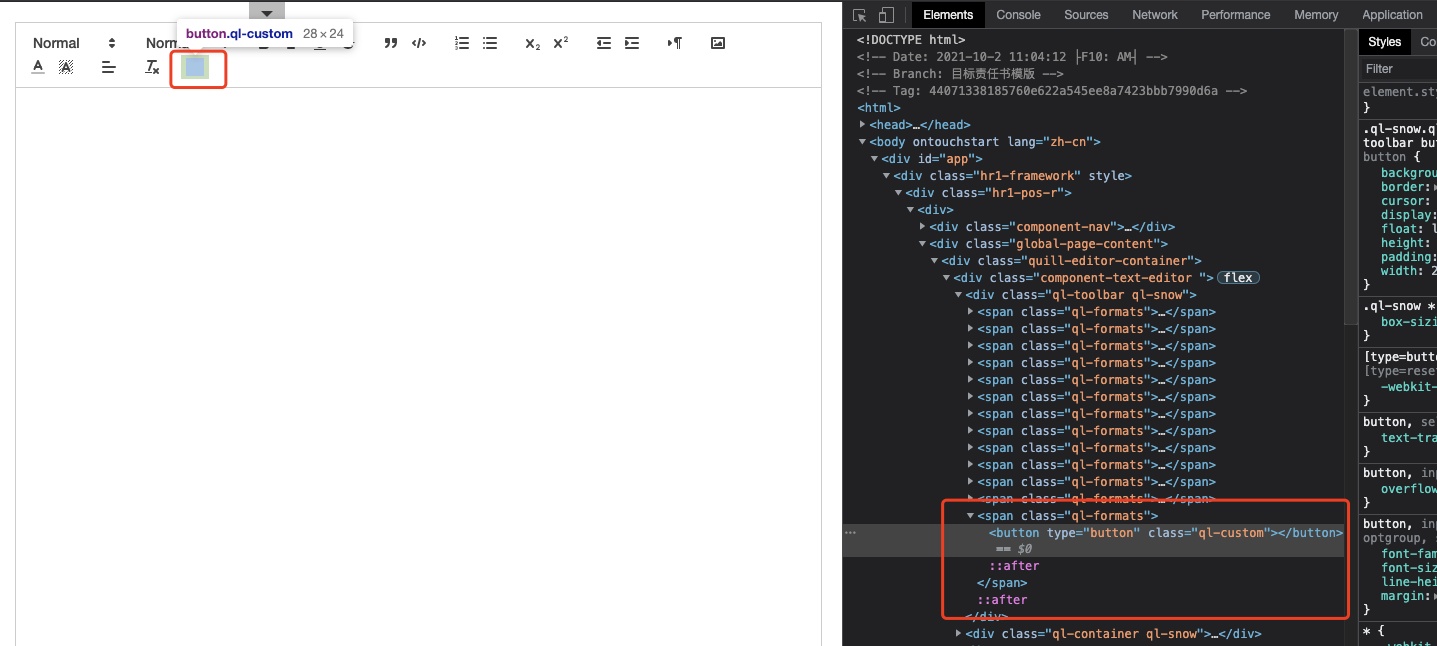
Task: Switch to the Elements tab
Action: point(948,15)
